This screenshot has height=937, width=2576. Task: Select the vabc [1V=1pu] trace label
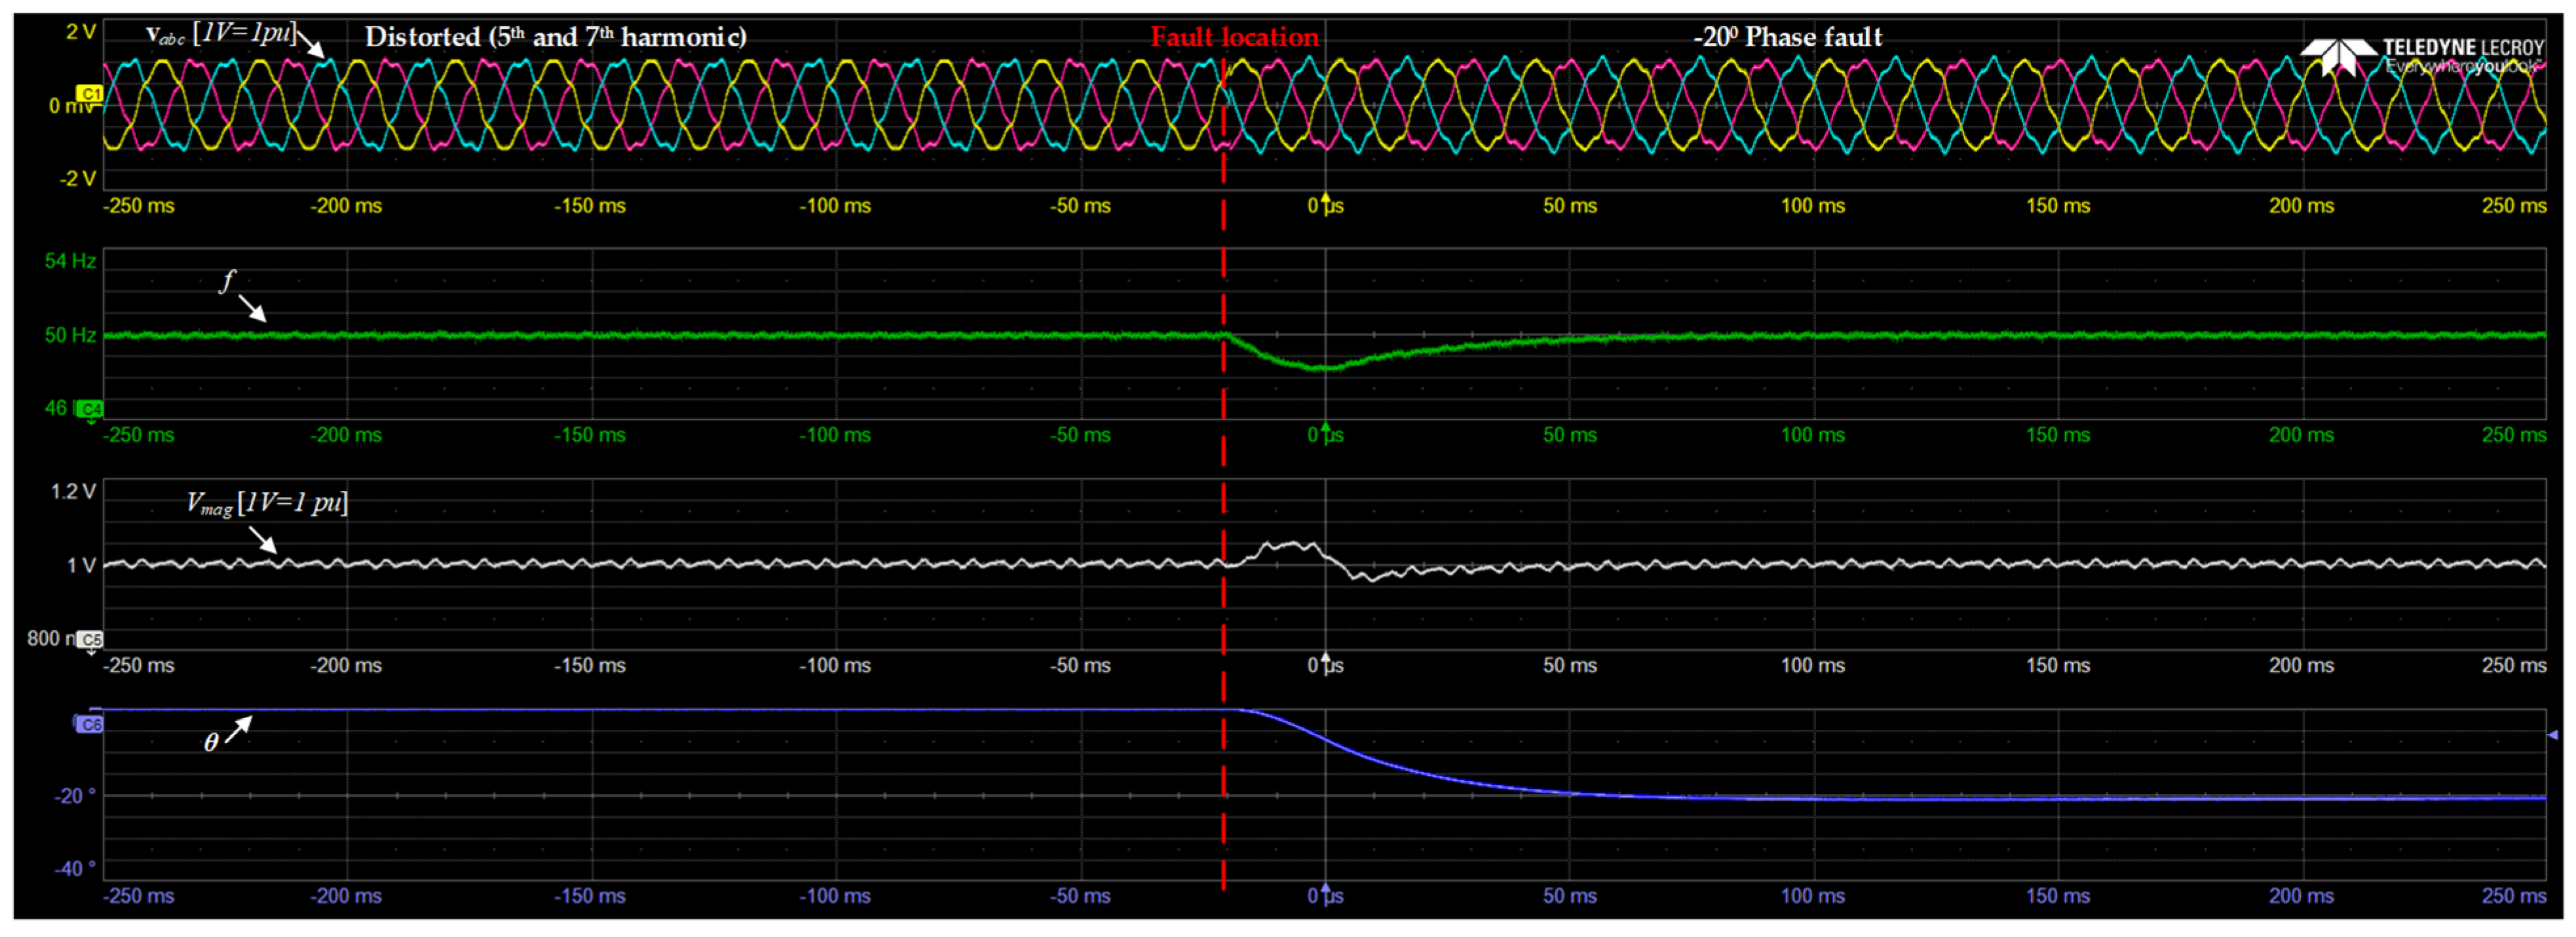coord(220,34)
